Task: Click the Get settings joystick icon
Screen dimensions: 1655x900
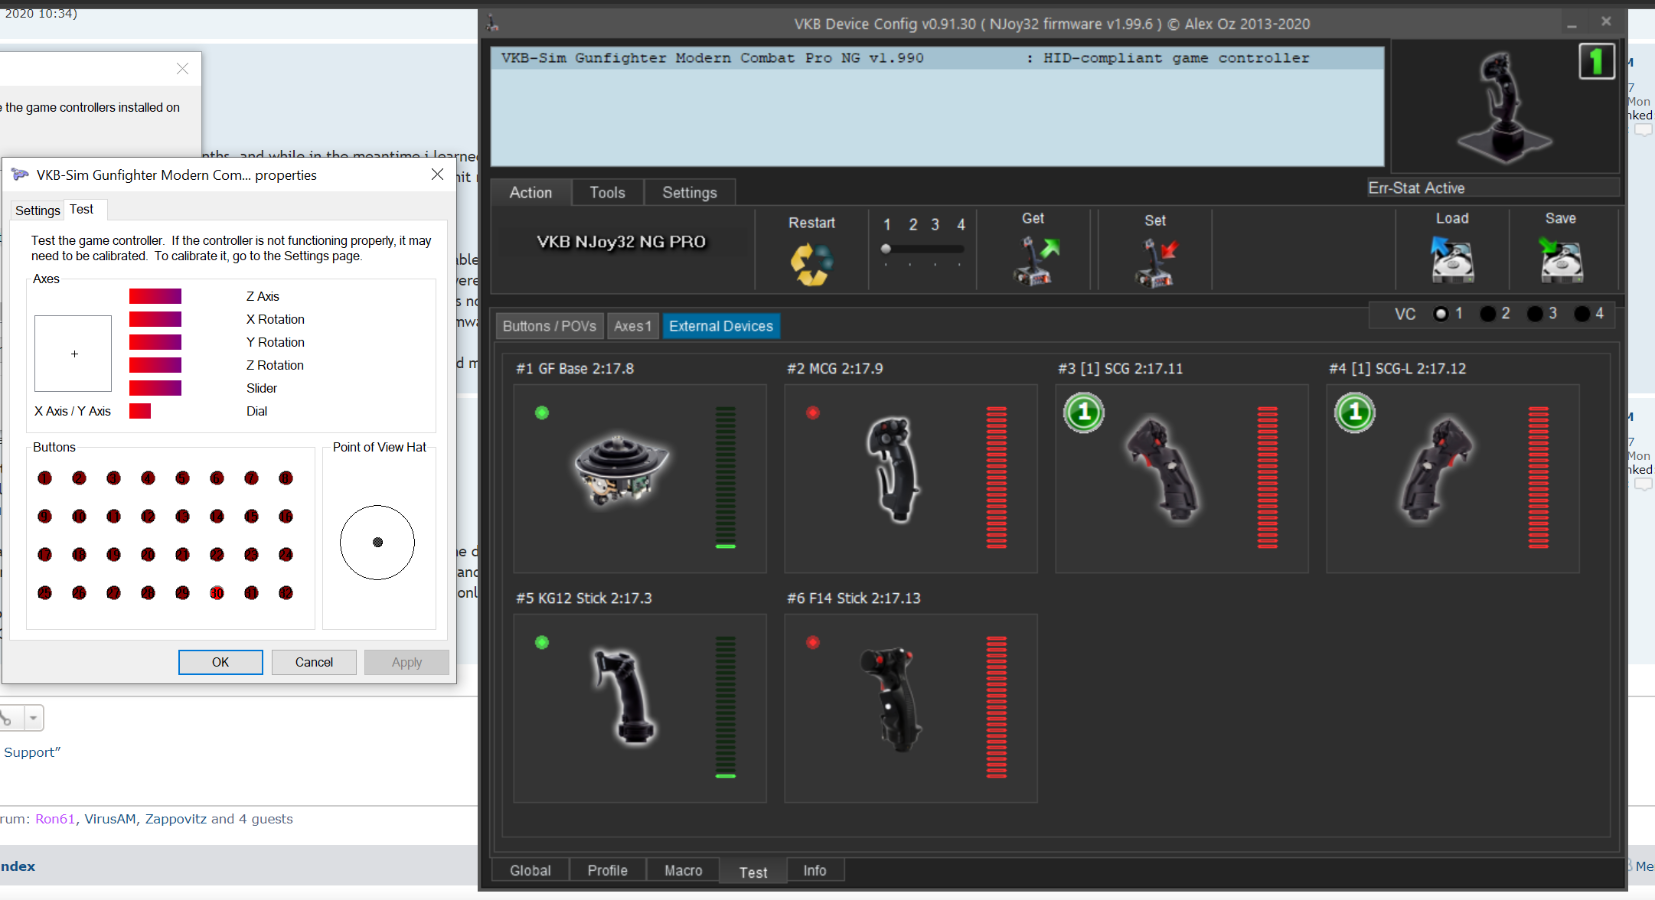Action: pos(1034,260)
